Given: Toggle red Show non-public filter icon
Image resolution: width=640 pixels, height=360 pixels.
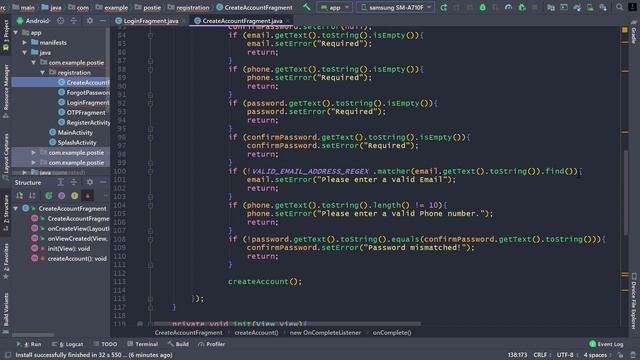Looking at the screenshot, I should pos(87,196).
